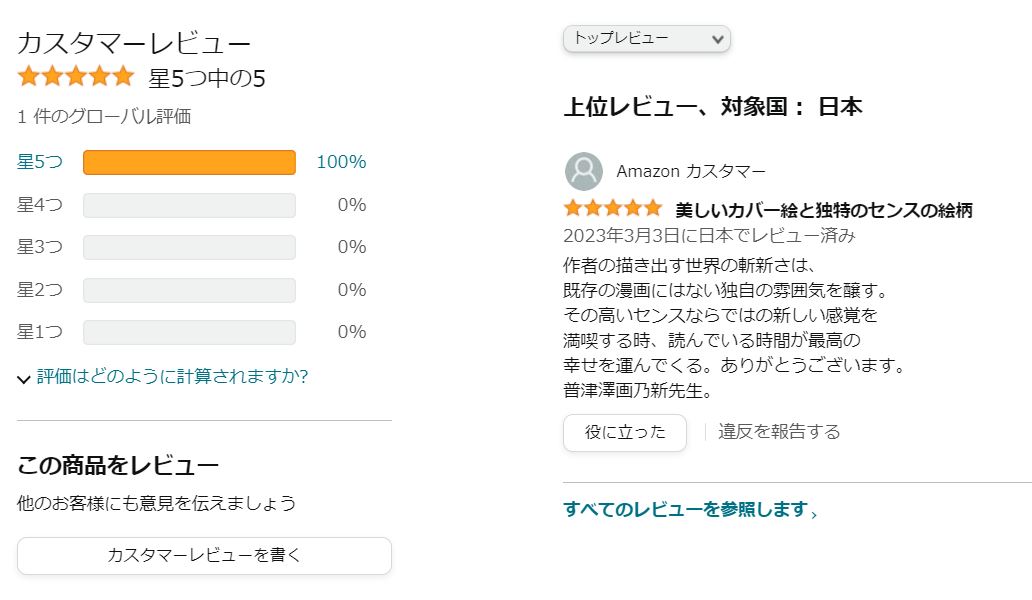Click the empty 星2つ histogram bar
The width and height of the screenshot is (1032, 600).
tap(189, 290)
